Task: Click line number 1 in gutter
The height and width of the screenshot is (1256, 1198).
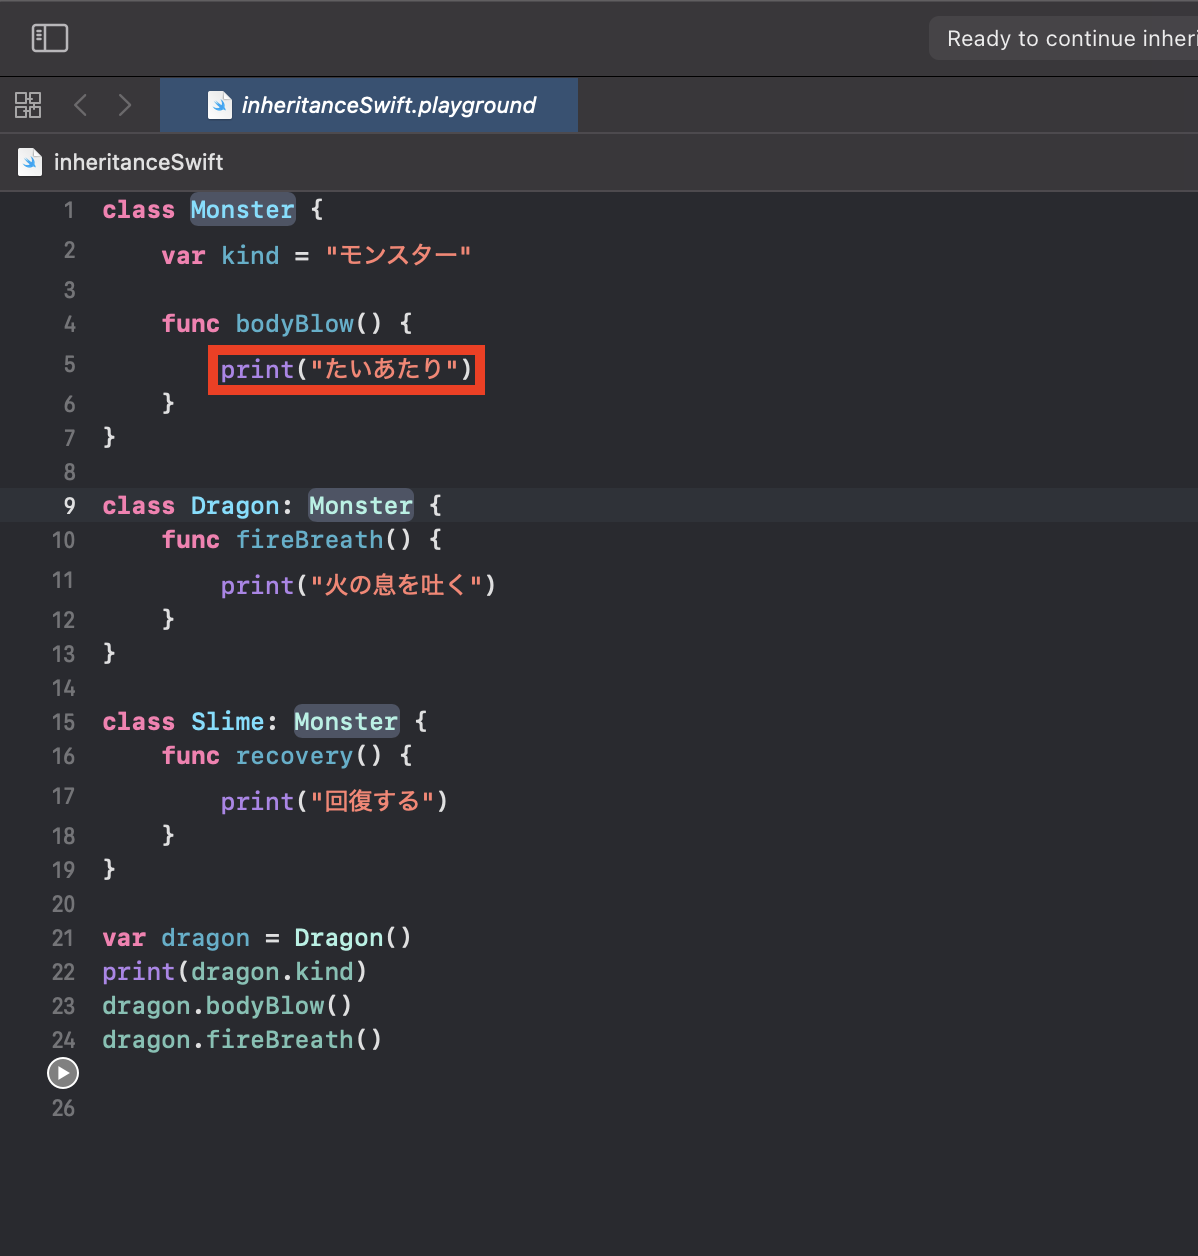Action: click(69, 210)
